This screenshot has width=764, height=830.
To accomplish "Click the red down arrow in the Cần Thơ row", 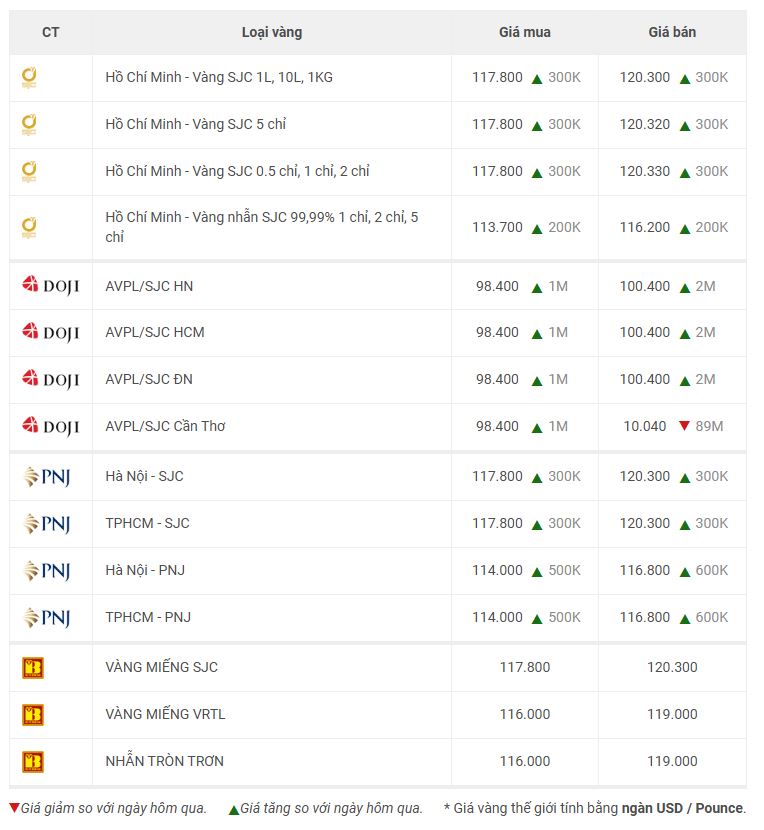I will pyautogui.click(x=684, y=426).
